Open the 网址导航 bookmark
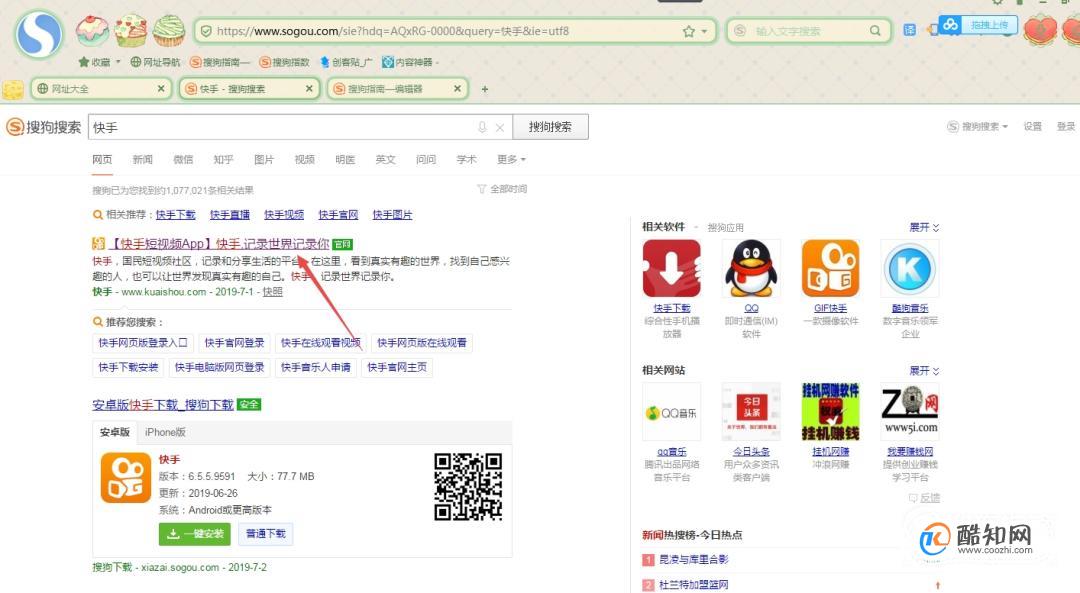1080x593 pixels. (x=155, y=62)
